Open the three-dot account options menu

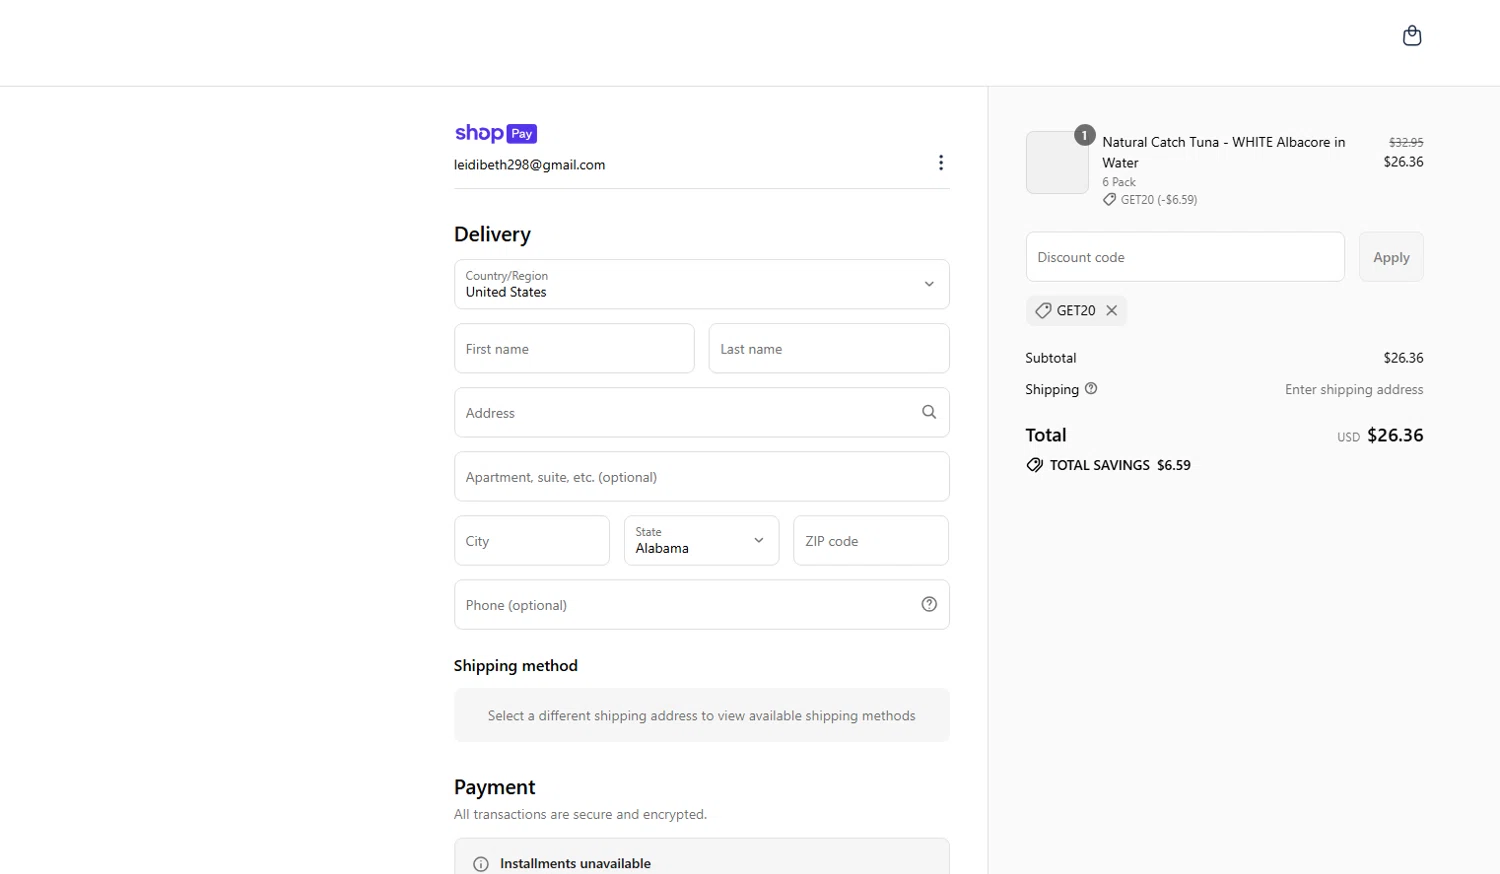click(940, 163)
